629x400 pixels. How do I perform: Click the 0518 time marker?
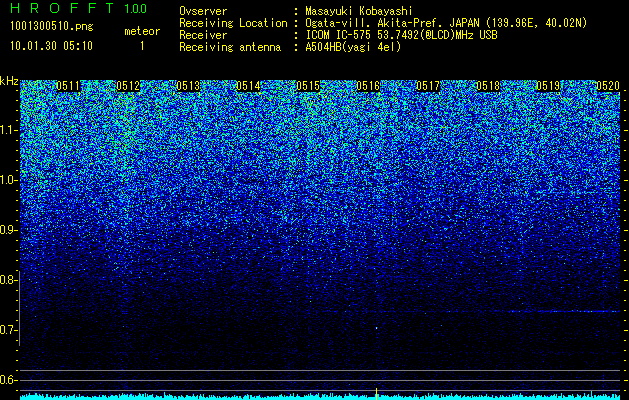[488, 85]
